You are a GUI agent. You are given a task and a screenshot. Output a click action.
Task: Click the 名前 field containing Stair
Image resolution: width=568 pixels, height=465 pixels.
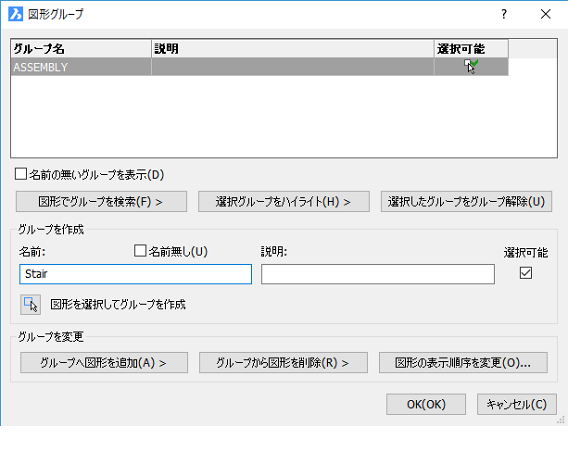[135, 274]
